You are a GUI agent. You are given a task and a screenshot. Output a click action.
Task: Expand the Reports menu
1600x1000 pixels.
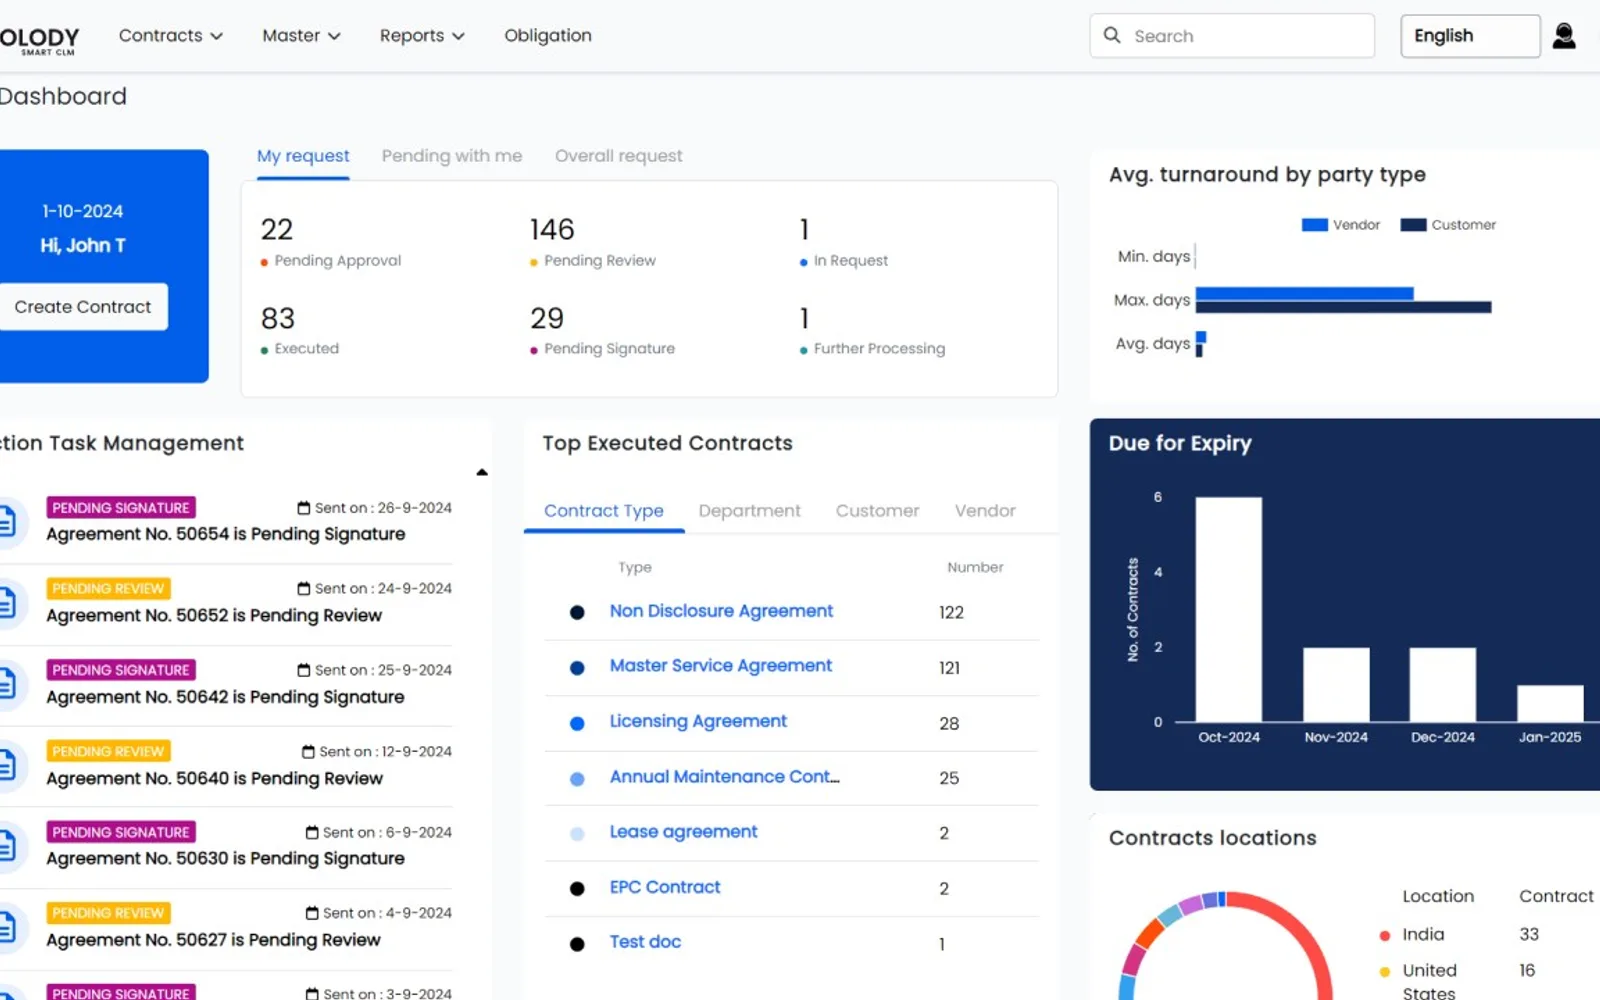422,36
